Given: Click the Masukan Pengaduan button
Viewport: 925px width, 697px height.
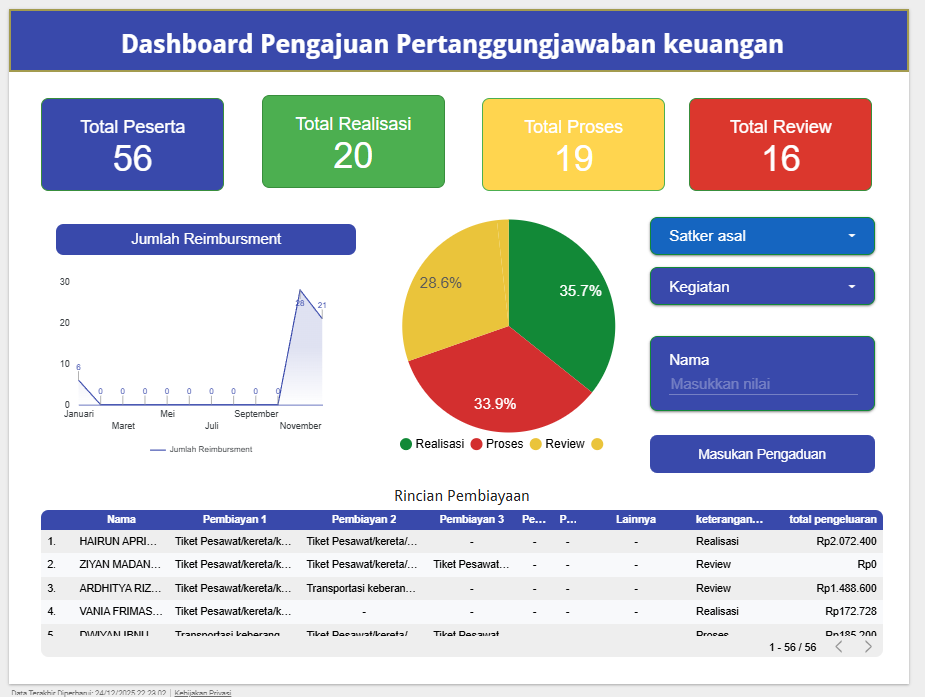Looking at the screenshot, I should click(761, 454).
